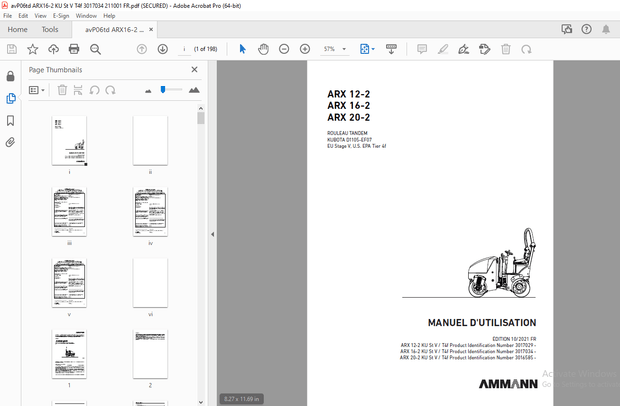Delete selected page using trash icon
The width and height of the screenshot is (620, 406).
click(x=62, y=90)
